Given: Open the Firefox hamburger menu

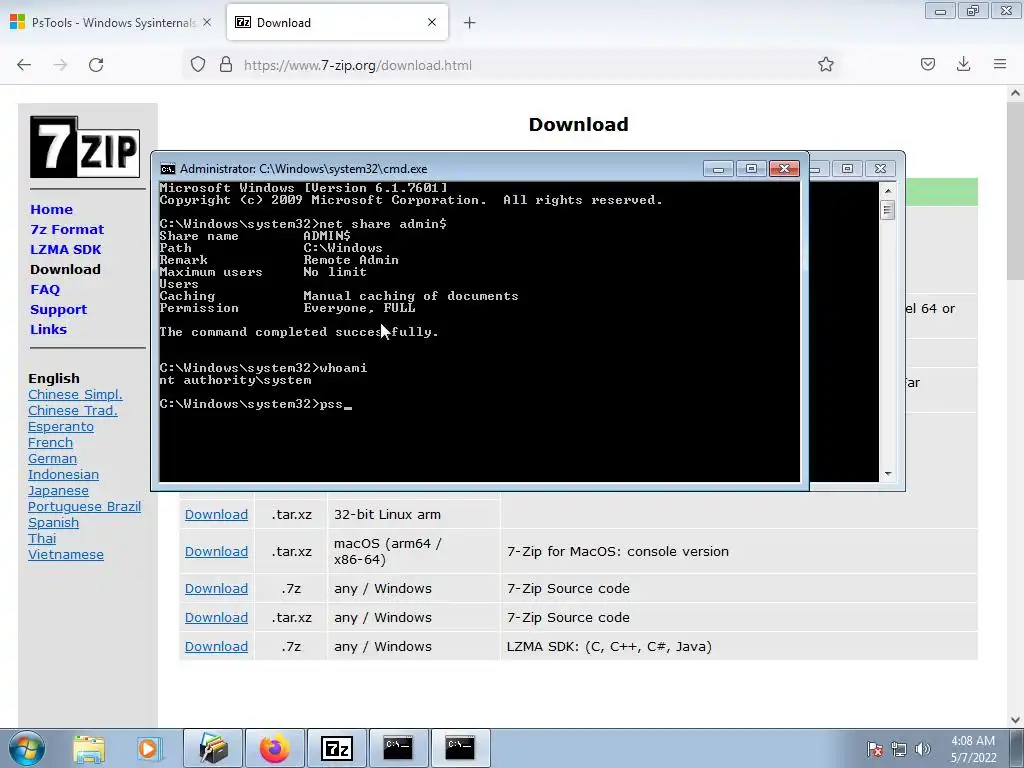Looking at the screenshot, I should 1000,64.
